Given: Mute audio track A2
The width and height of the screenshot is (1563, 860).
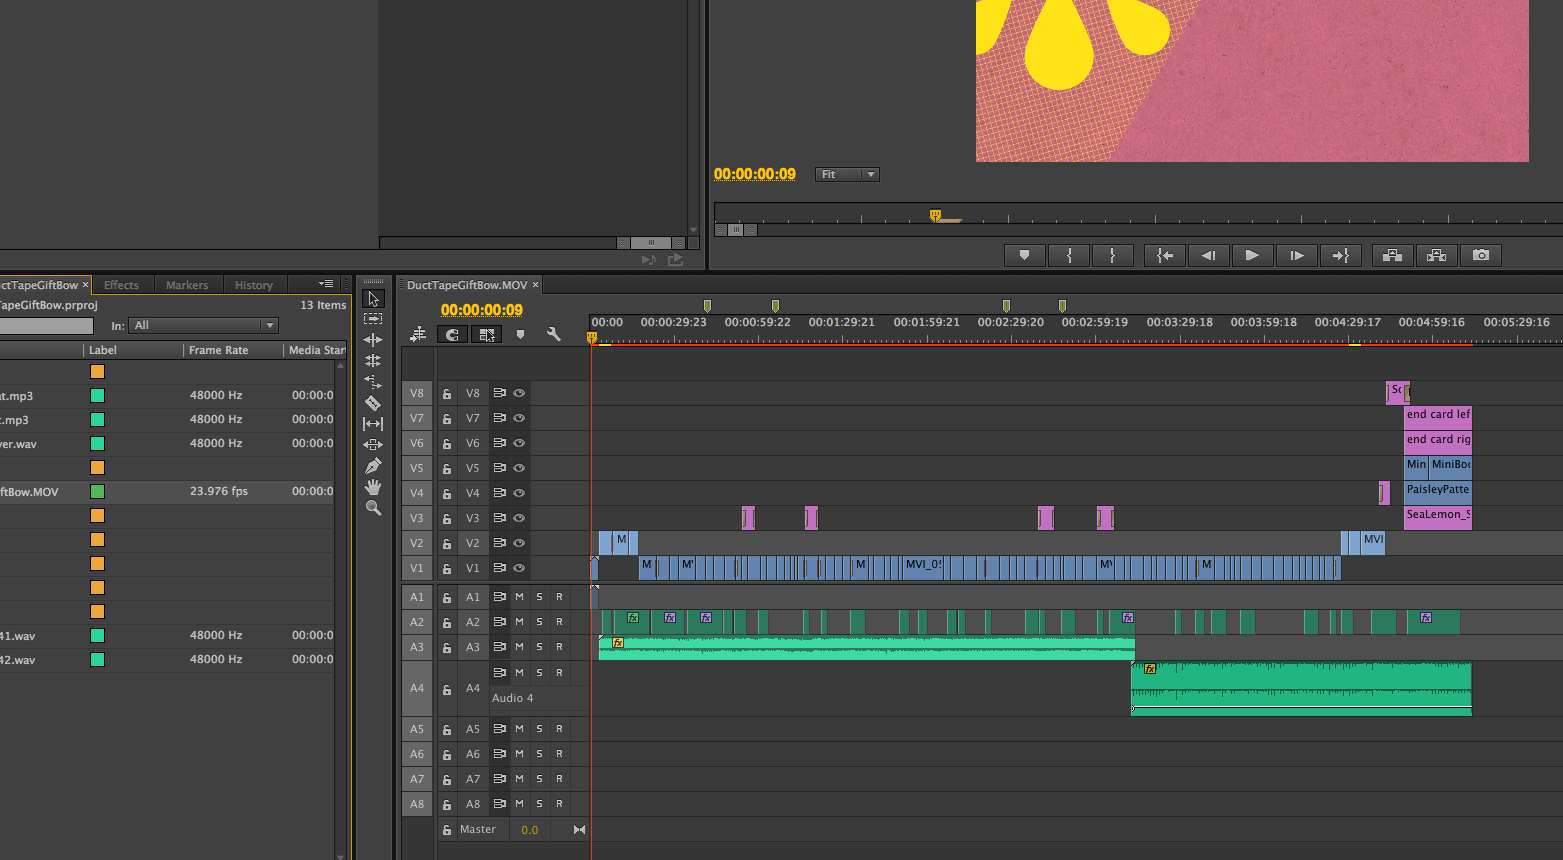Looking at the screenshot, I should [x=519, y=622].
